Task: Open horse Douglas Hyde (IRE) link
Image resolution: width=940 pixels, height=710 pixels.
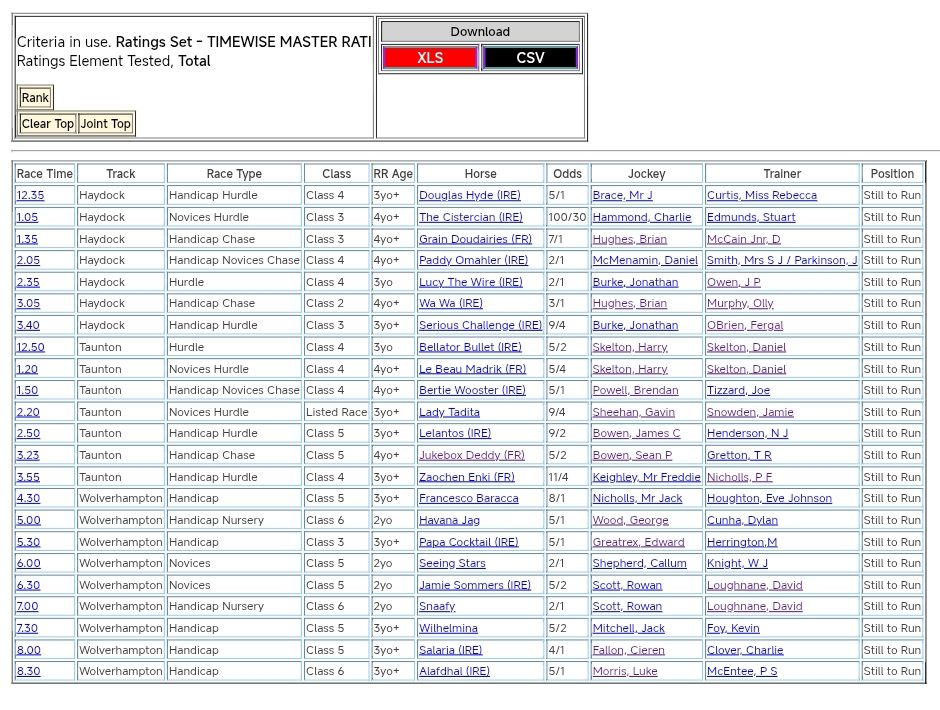Action: click(x=469, y=196)
